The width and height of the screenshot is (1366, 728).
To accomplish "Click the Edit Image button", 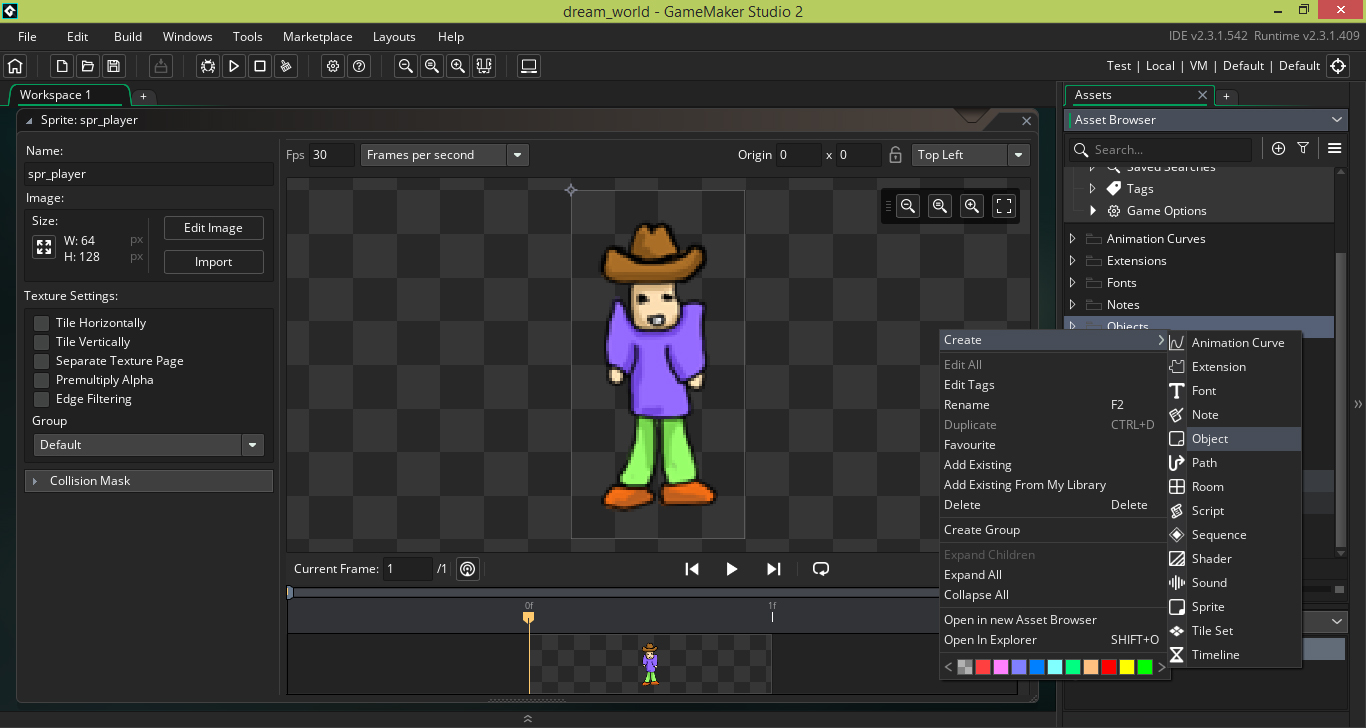I will pyautogui.click(x=214, y=228).
